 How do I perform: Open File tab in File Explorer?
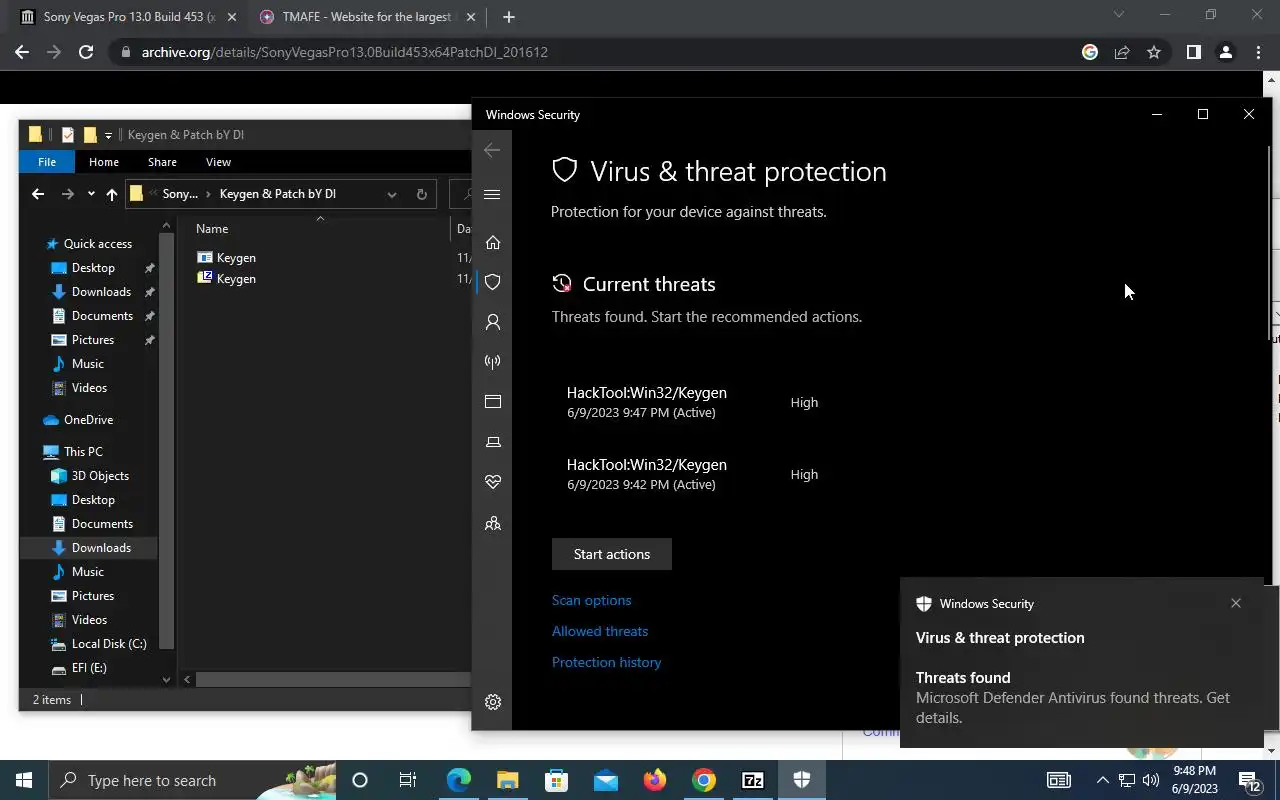47,162
